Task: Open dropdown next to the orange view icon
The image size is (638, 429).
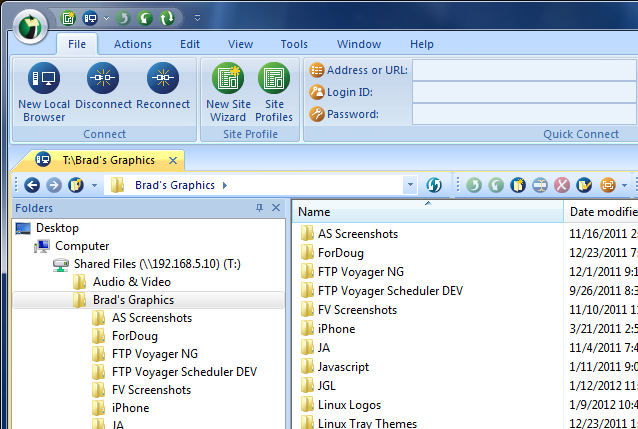Action: [x=625, y=186]
